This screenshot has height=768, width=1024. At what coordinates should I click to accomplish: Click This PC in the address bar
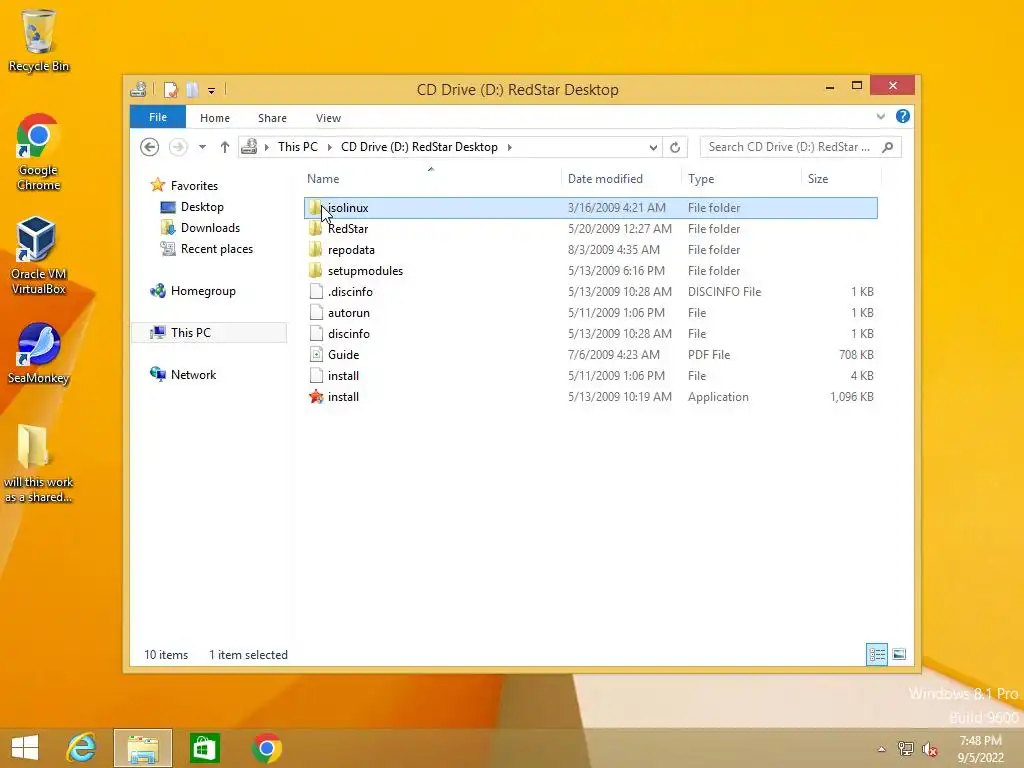point(298,147)
